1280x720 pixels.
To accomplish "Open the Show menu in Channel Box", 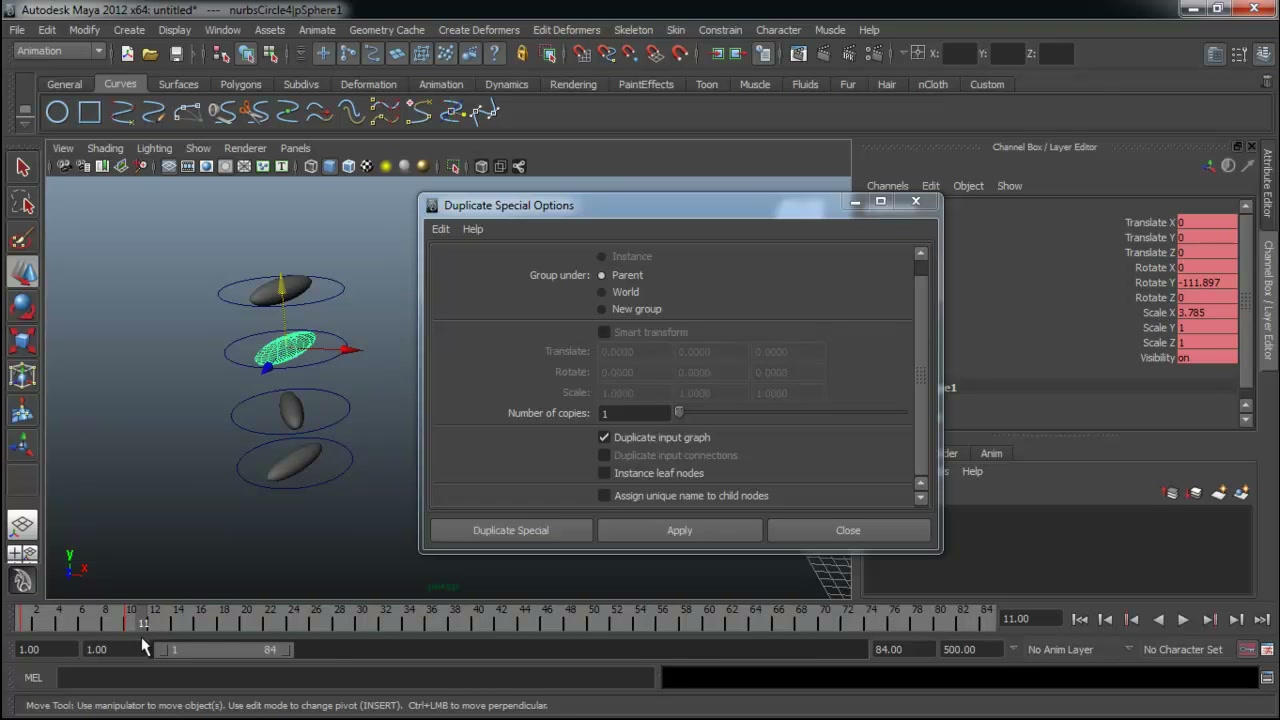I will tap(1009, 186).
